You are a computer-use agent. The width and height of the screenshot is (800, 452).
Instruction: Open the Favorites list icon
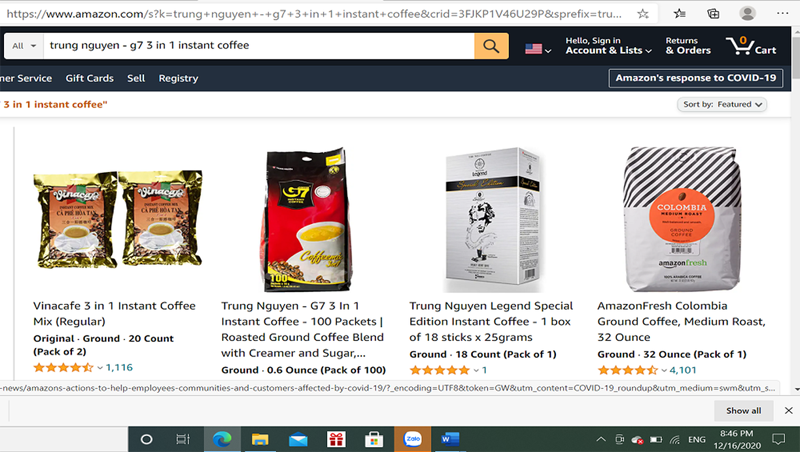679,14
